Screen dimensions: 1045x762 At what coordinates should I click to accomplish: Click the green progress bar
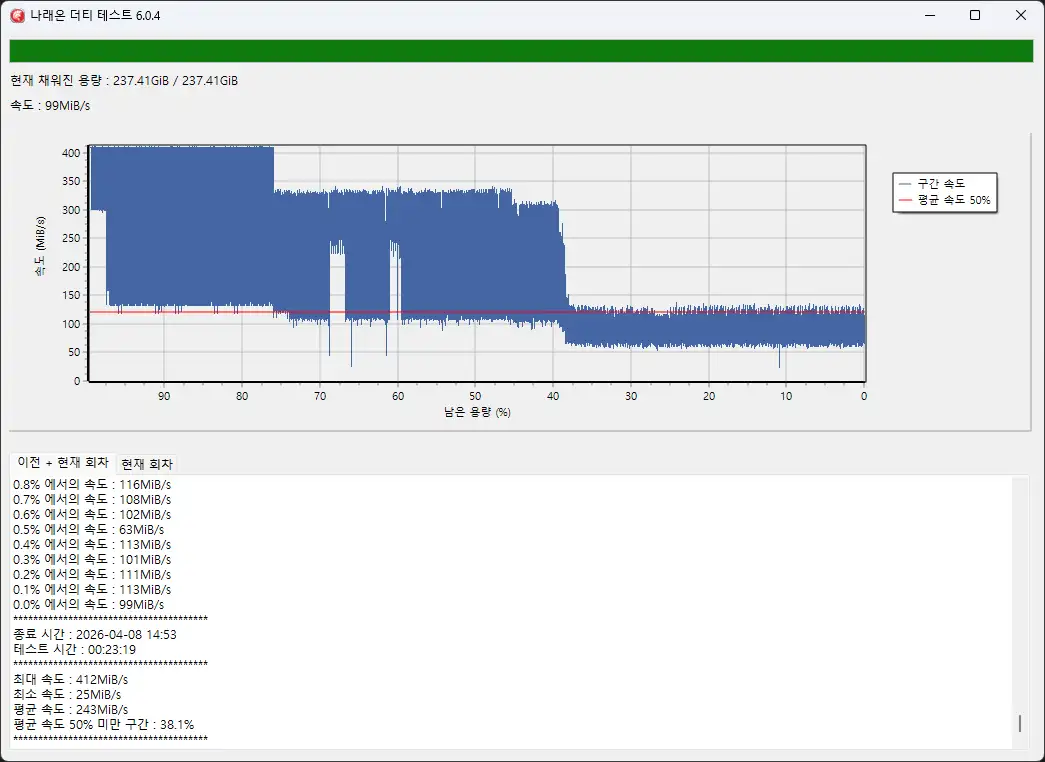[521, 51]
